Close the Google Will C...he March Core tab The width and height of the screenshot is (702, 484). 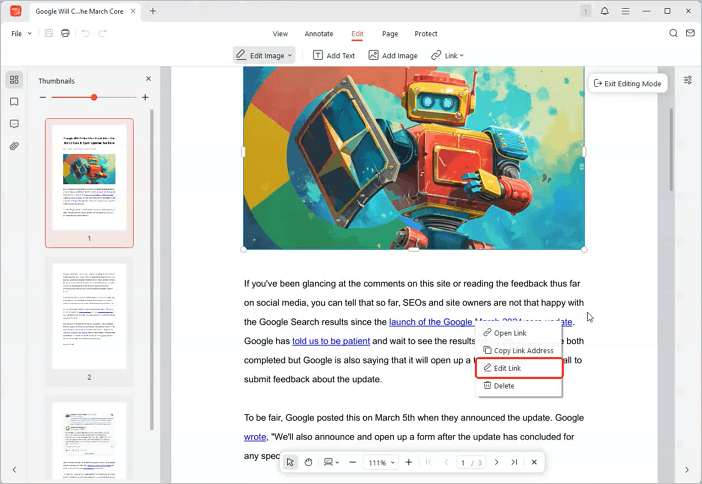(x=133, y=11)
